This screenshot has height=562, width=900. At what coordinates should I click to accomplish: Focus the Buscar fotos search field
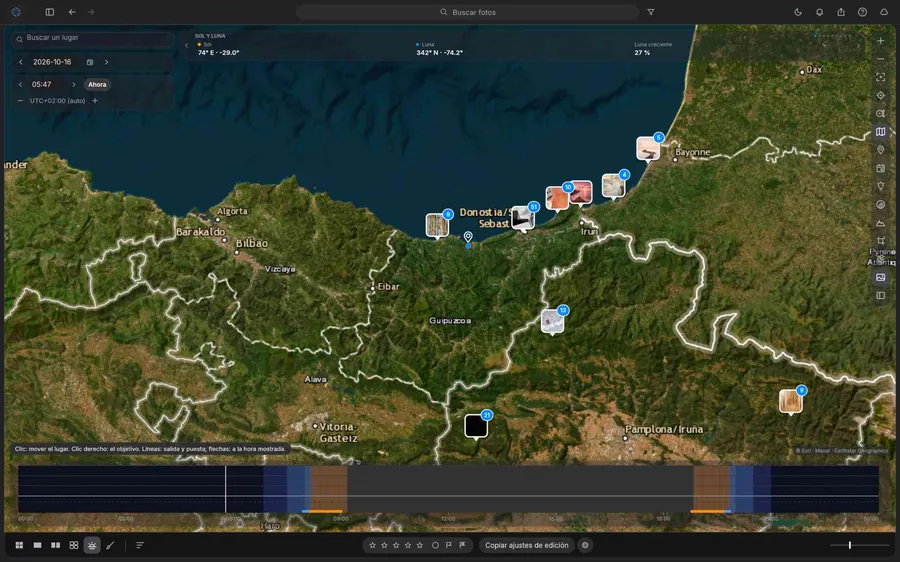467,12
